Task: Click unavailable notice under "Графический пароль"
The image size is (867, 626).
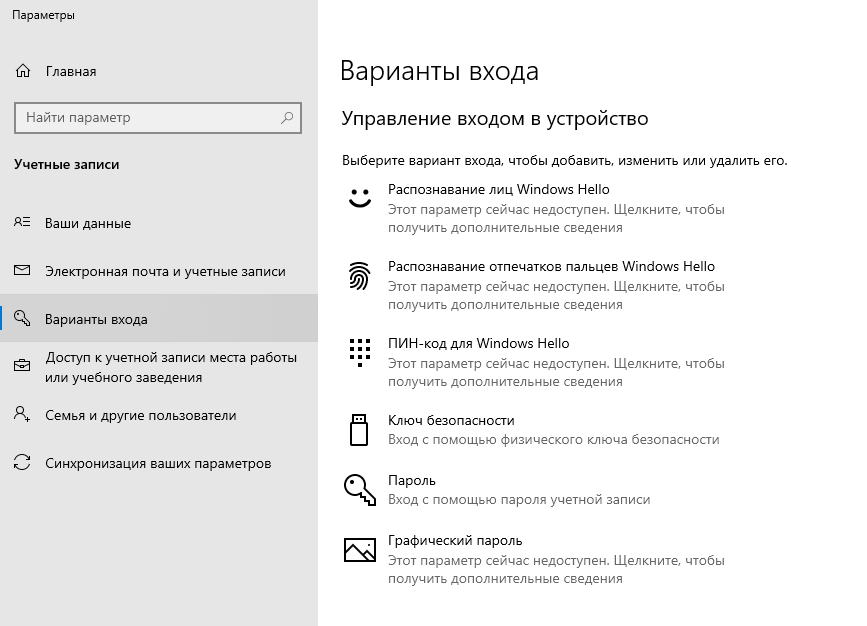Action: click(x=556, y=569)
